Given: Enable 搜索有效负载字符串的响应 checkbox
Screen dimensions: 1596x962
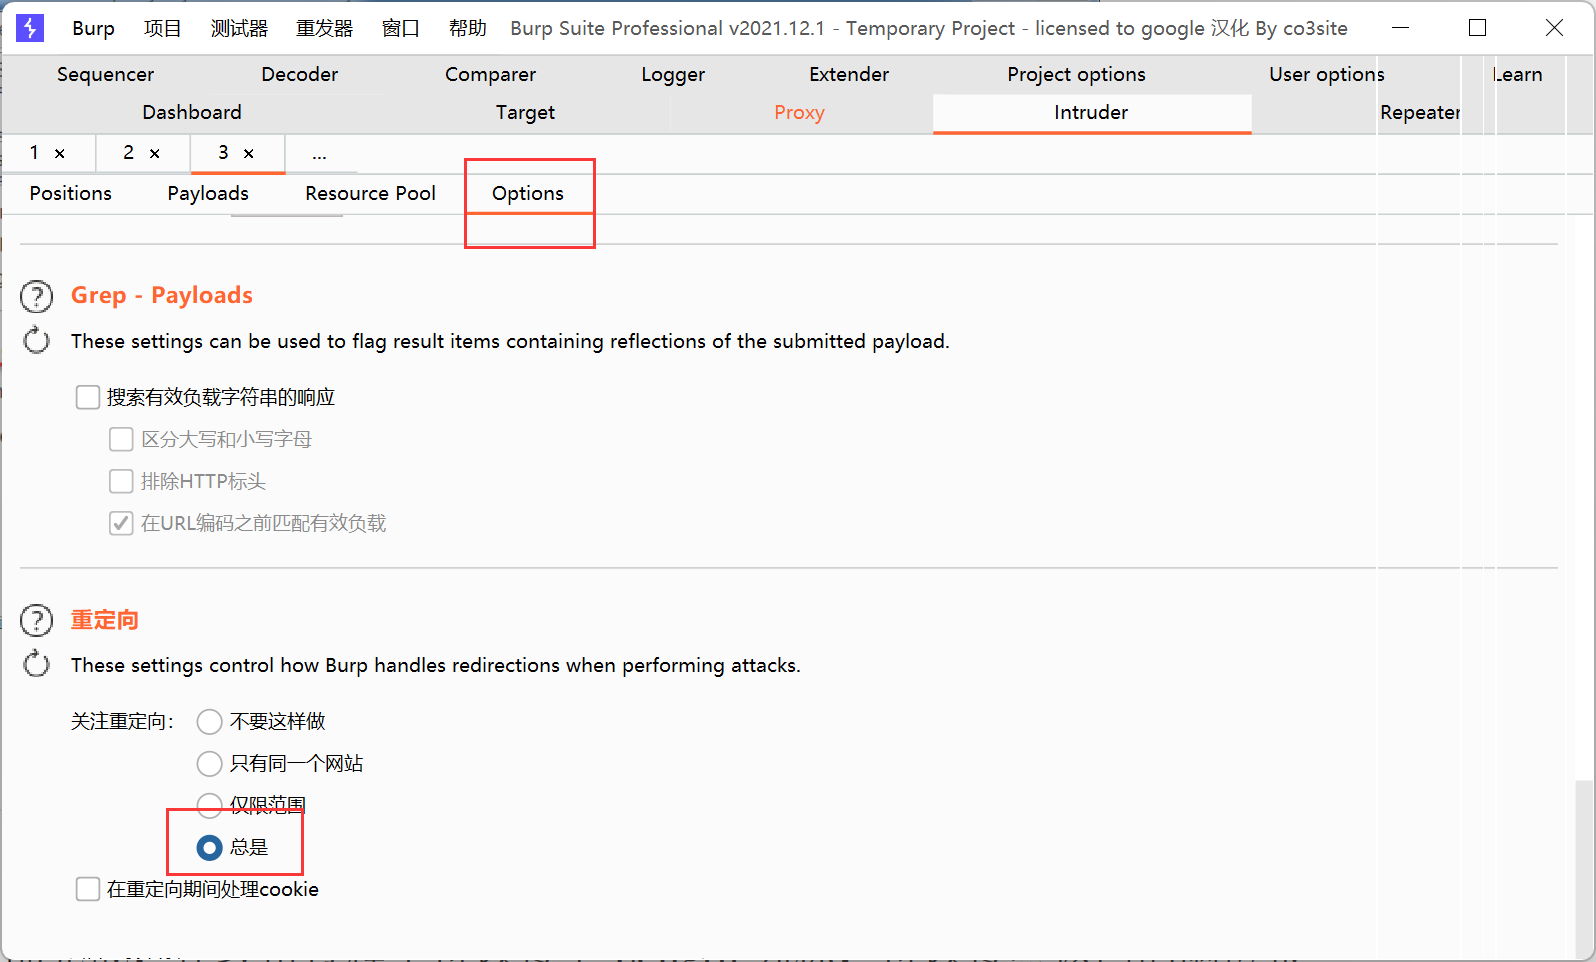Looking at the screenshot, I should (x=88, y=397).
